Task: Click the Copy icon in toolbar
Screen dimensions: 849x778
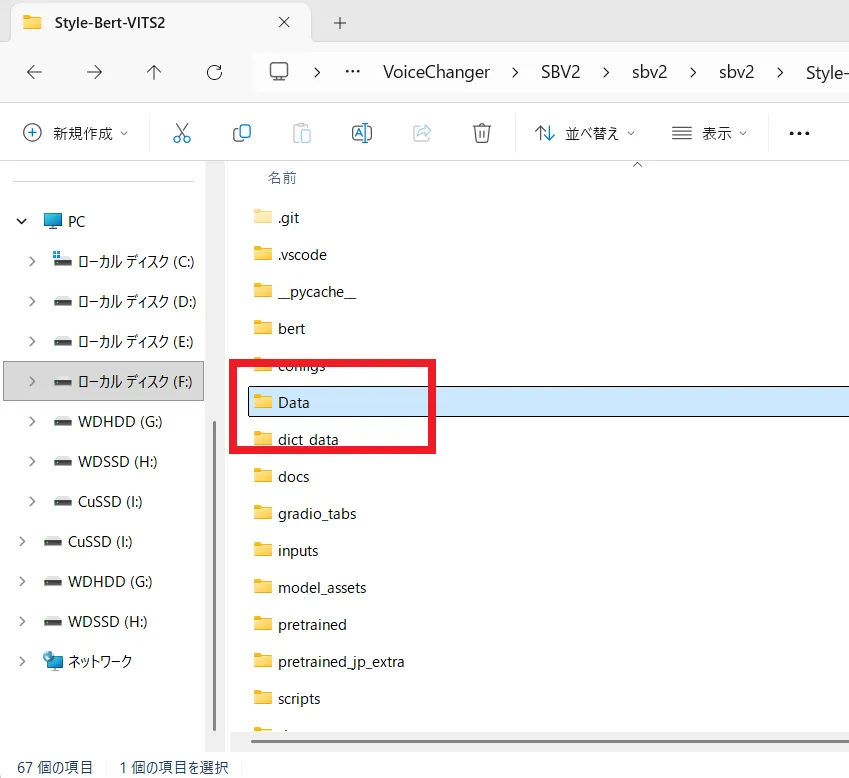Action: pos(241,133)
